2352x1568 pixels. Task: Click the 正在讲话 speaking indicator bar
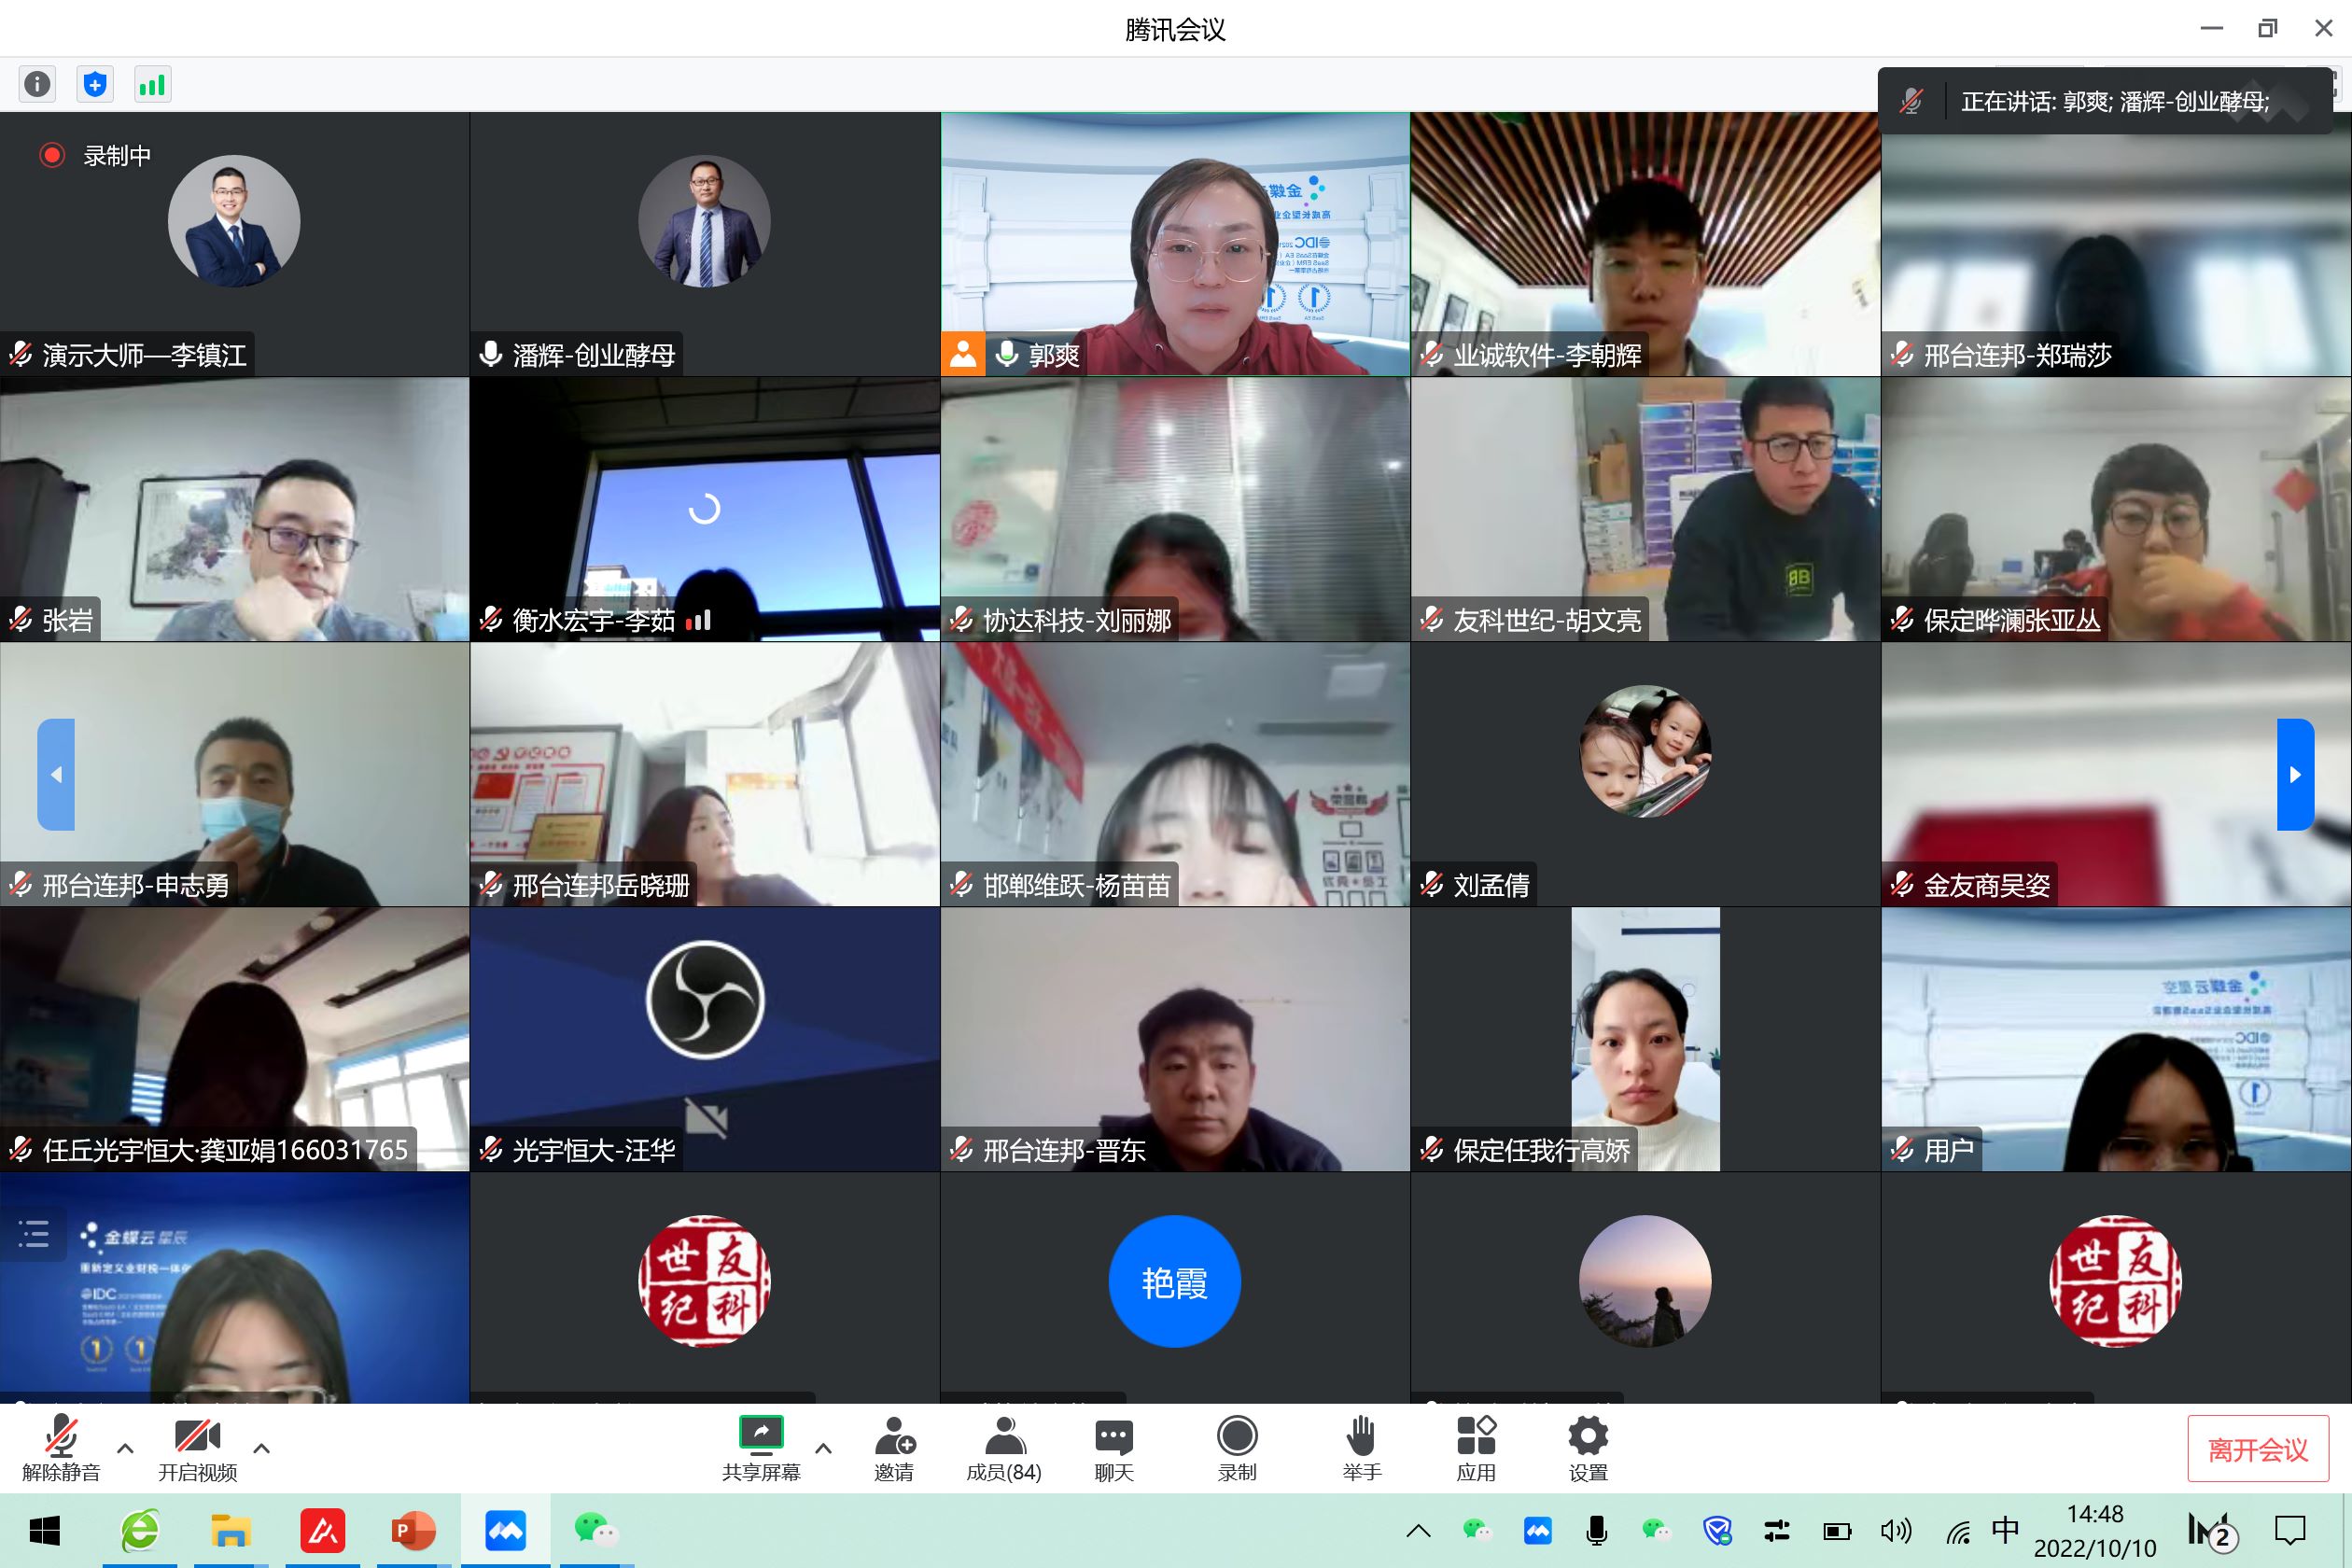pos(2105,101)
